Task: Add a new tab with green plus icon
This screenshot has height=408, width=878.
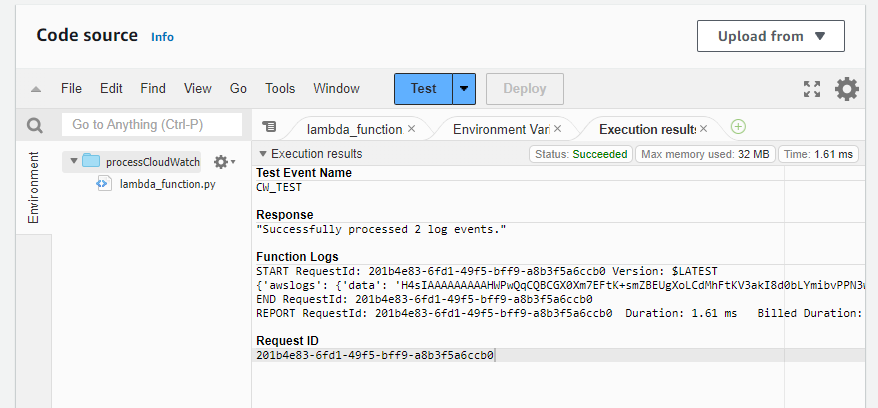Action: pyautogui.click(x=738, y=127)
